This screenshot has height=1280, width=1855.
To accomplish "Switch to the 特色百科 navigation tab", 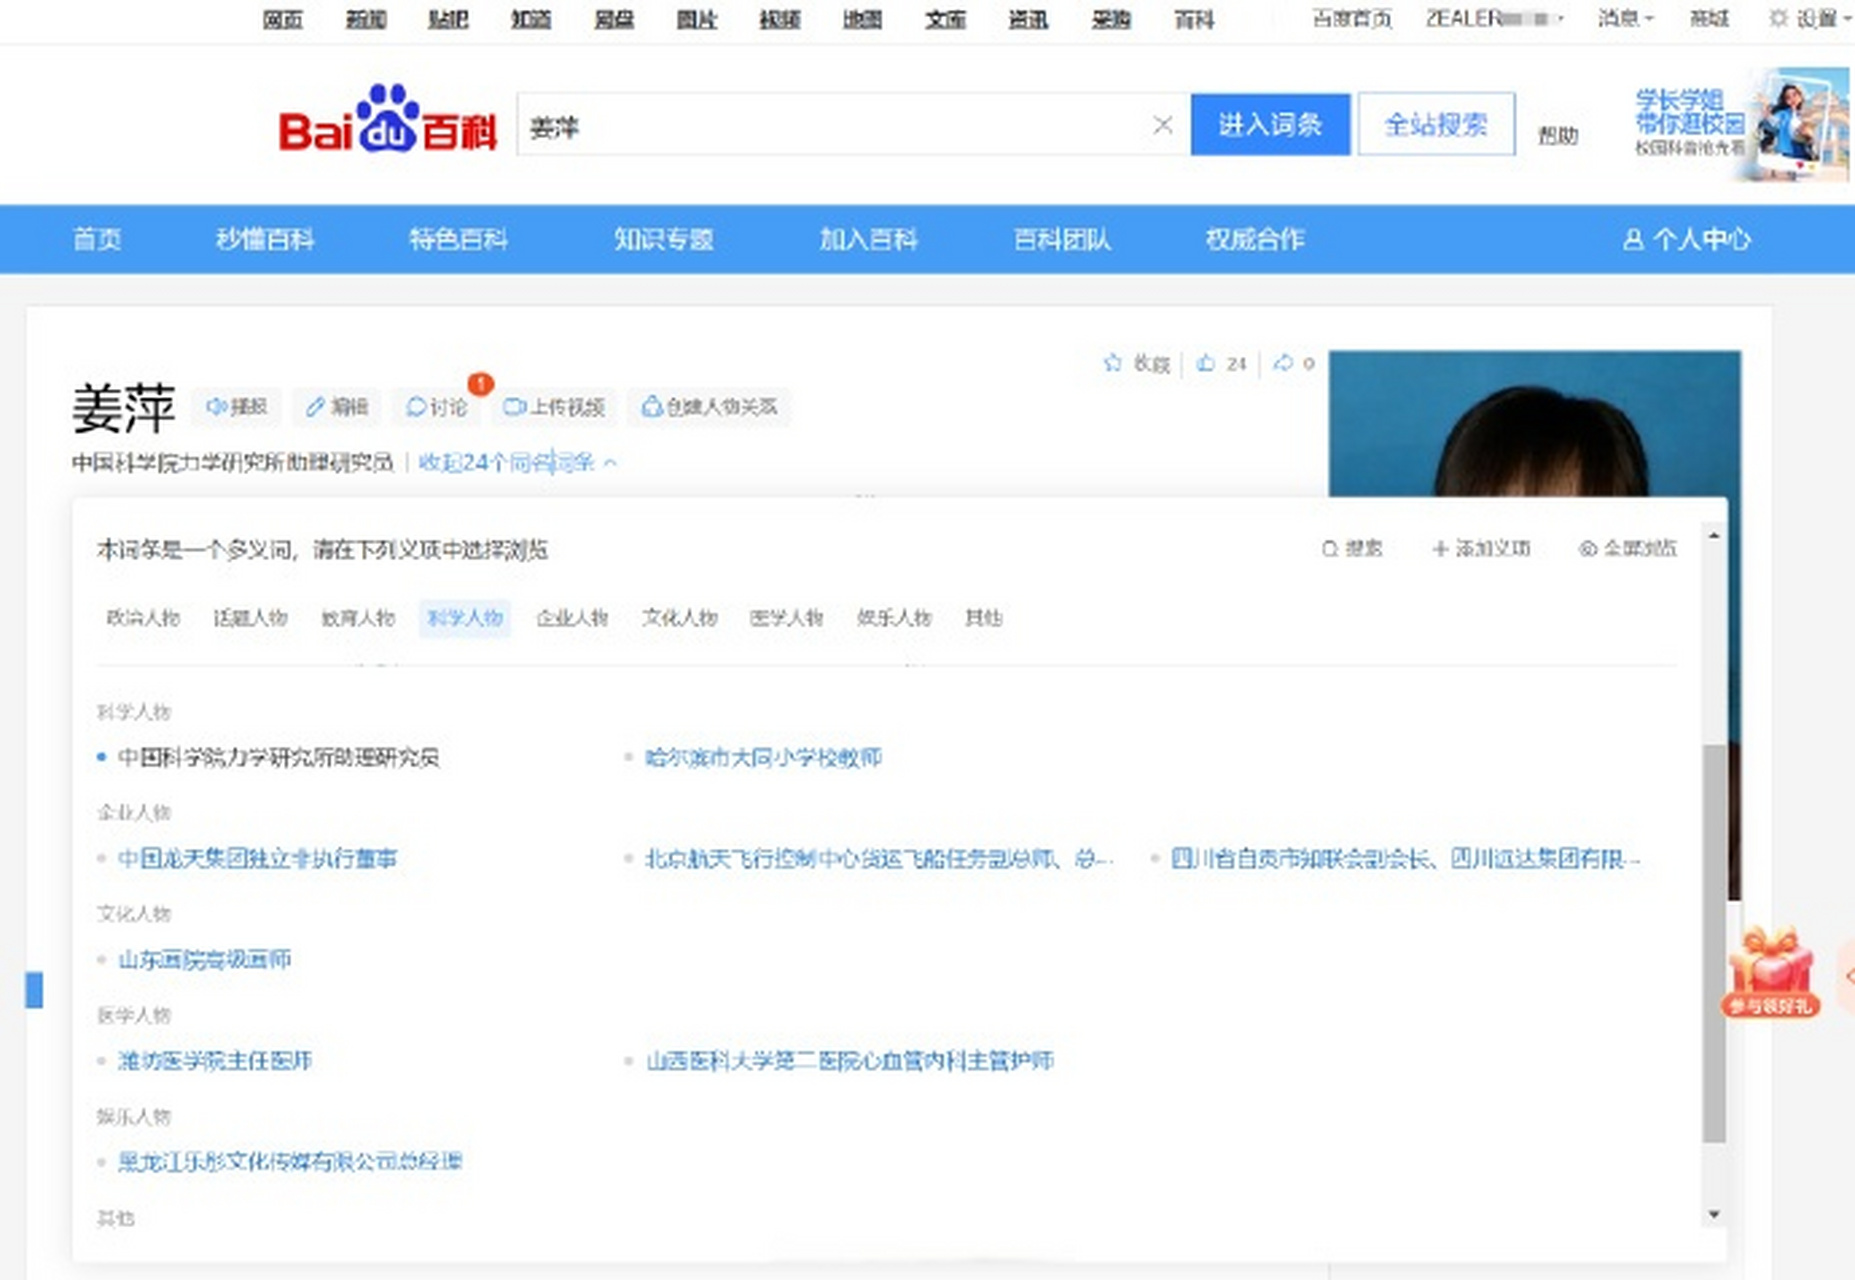I will tap(459, 239).
